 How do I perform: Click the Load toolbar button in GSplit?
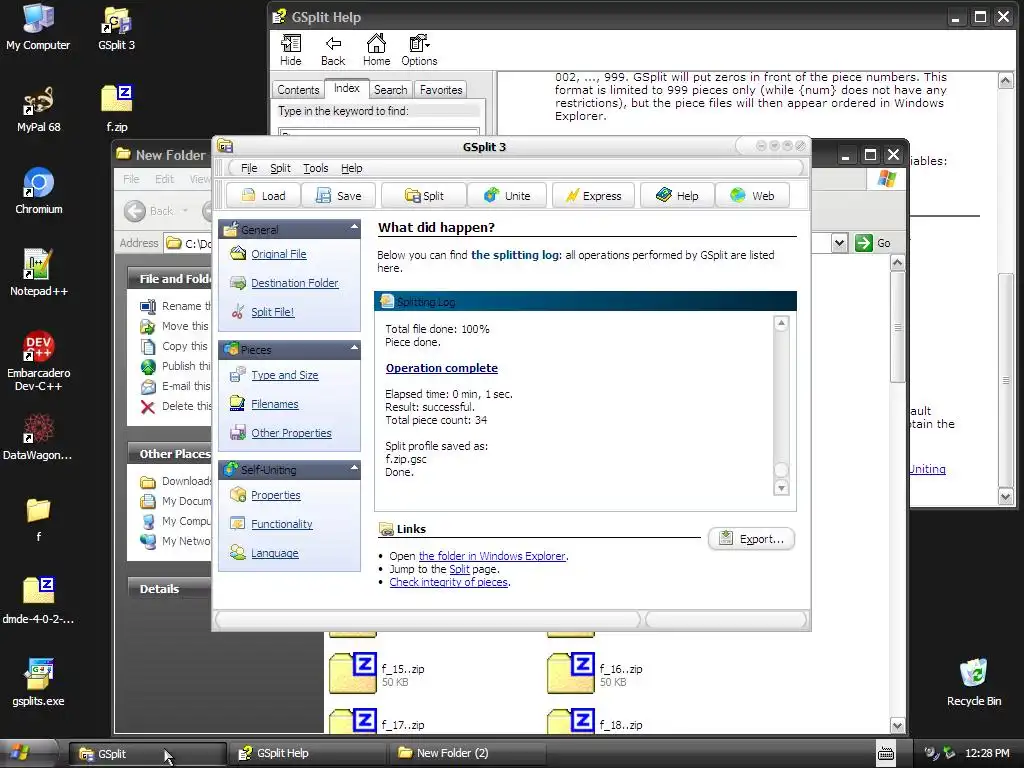(x=263, y=196)
